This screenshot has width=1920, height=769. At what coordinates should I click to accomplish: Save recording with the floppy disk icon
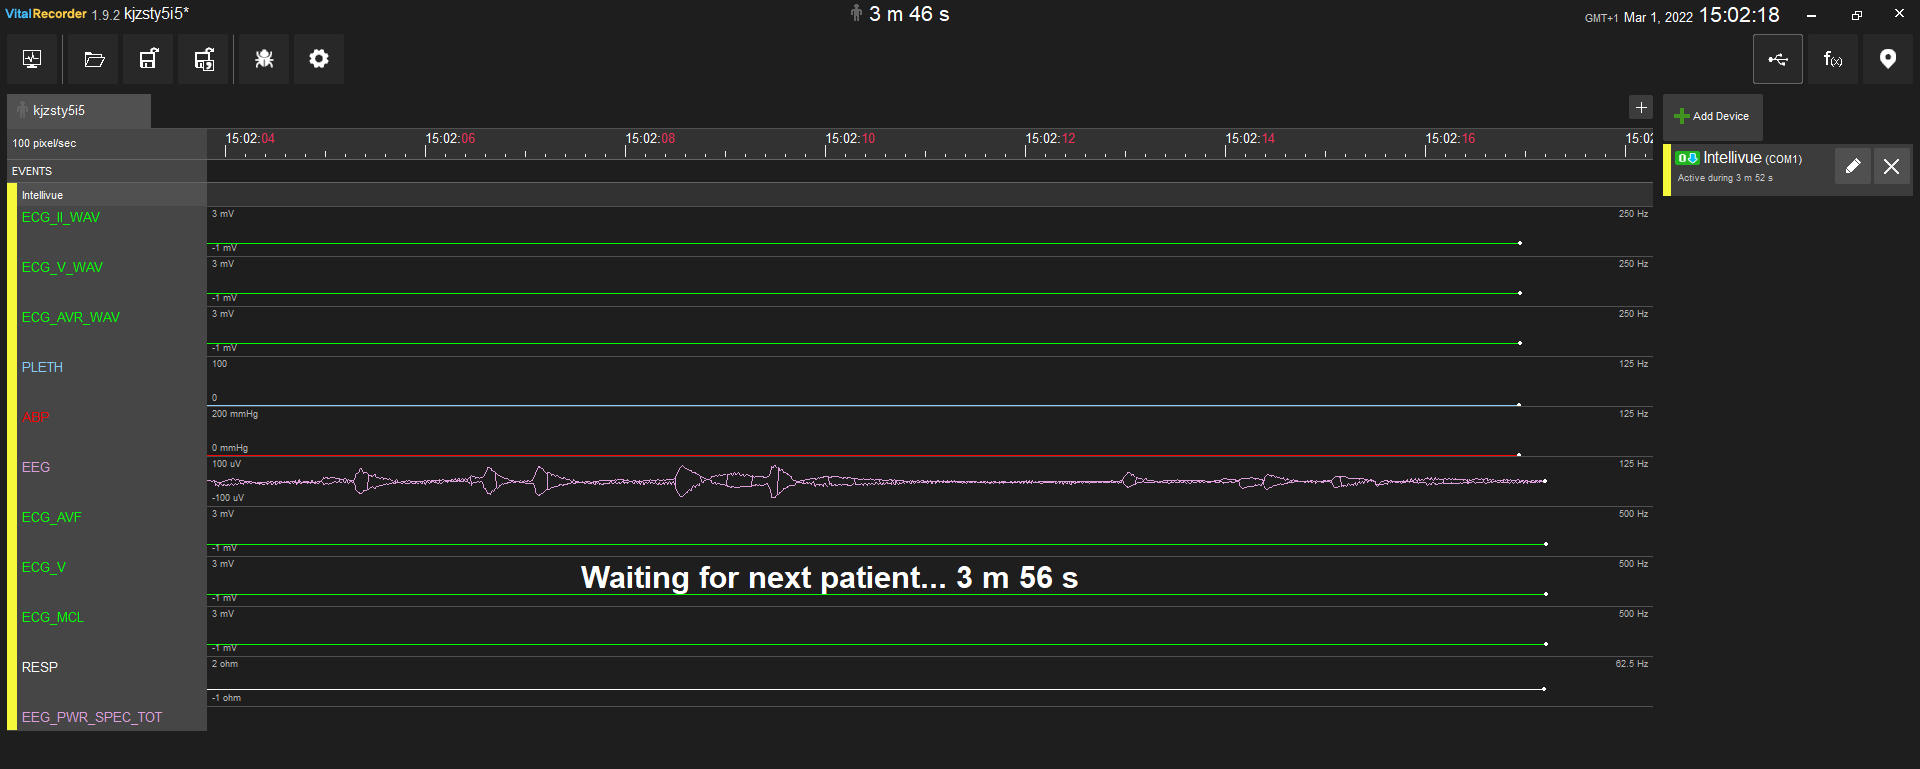[x=149, y=59]
